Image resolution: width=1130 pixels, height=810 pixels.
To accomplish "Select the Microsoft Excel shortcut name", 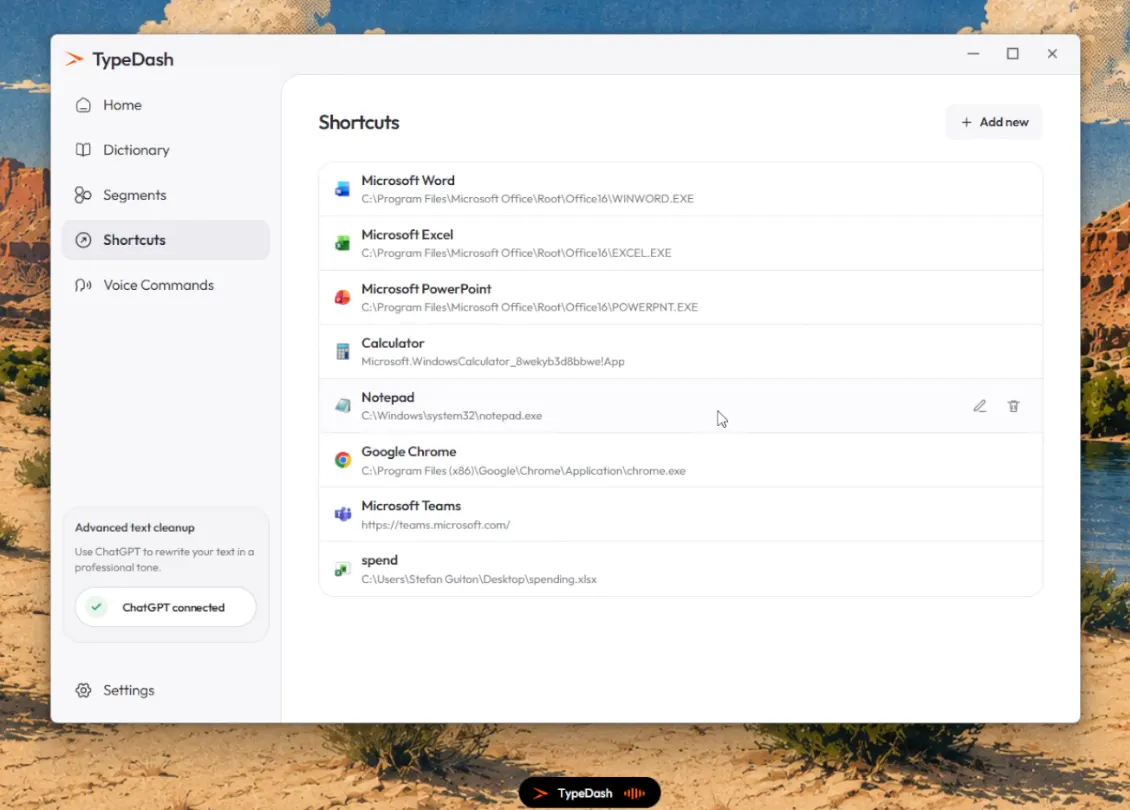I will [407, 234].
